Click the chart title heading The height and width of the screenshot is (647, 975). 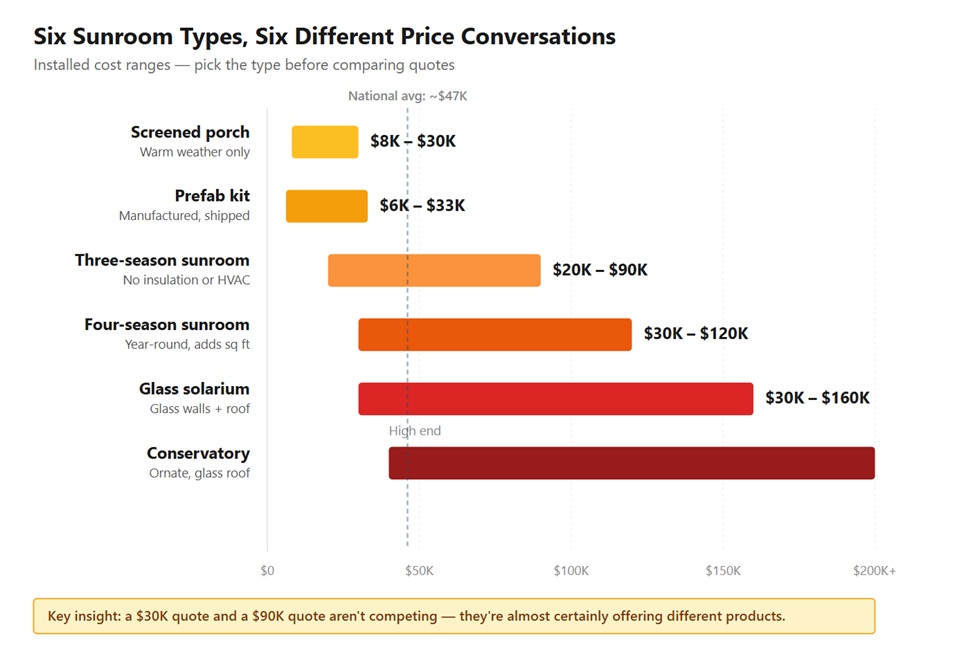(324, 37)
